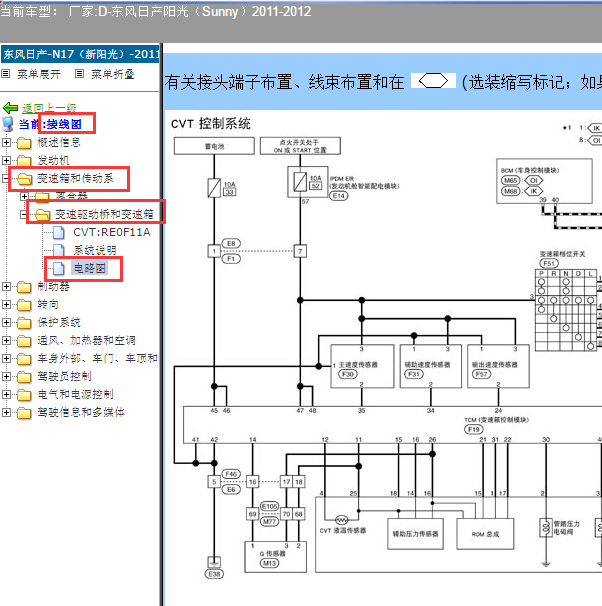
Task: Click the 东风日产-N17 (新阳光) panel header
Action: click(80, 54)
